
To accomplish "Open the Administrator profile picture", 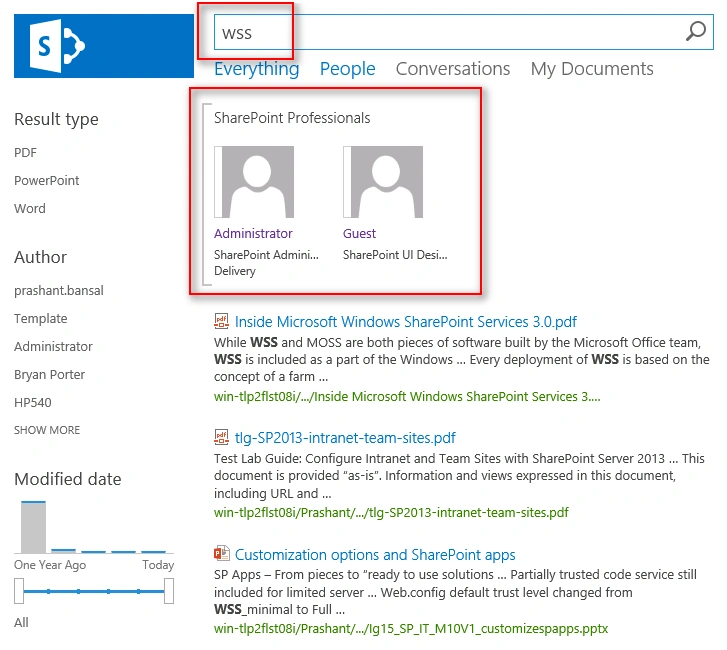I will [x=254, y=182].
